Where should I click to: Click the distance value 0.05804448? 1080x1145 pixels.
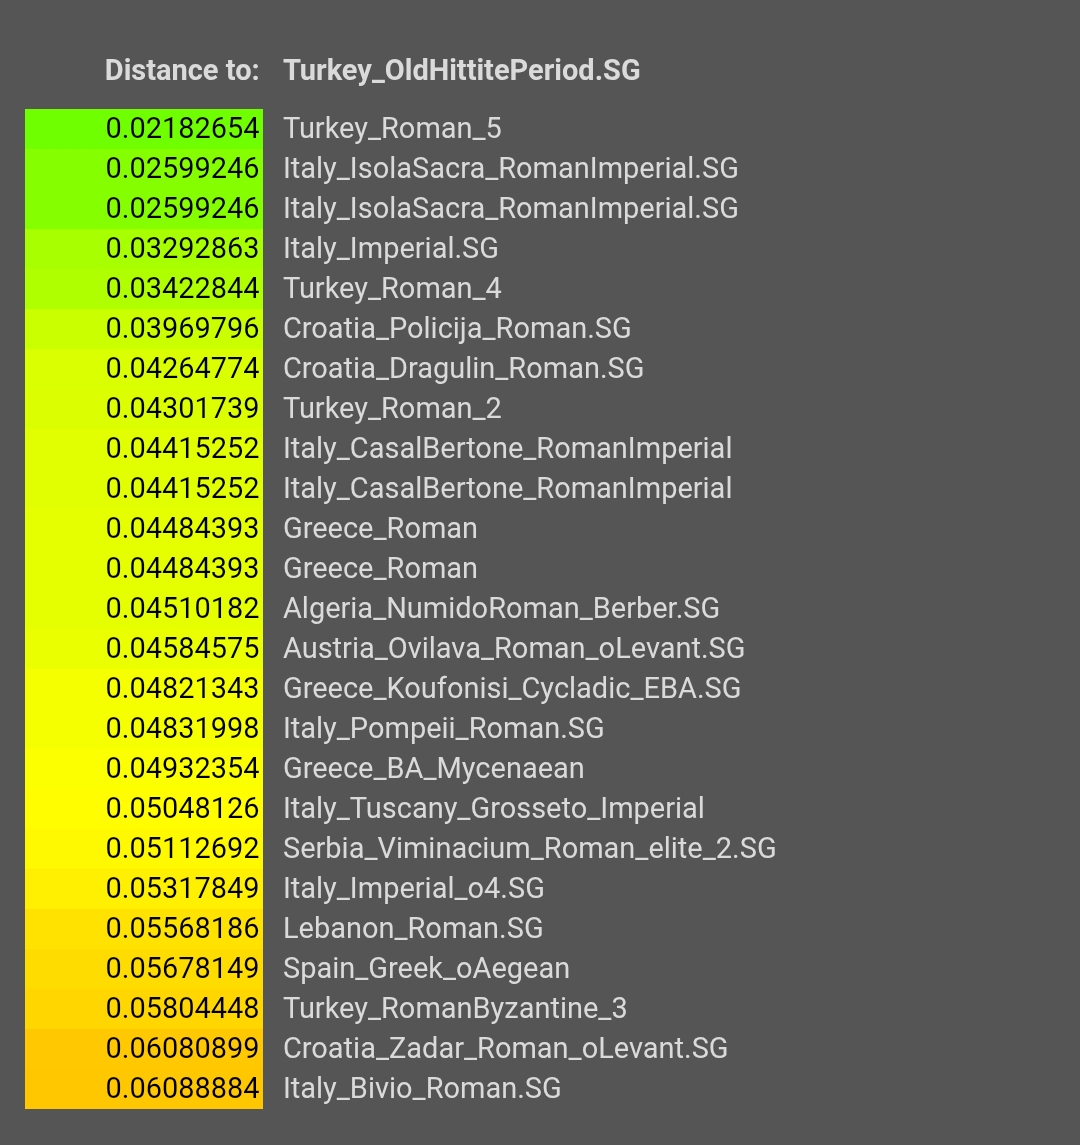coord(183,1008)
